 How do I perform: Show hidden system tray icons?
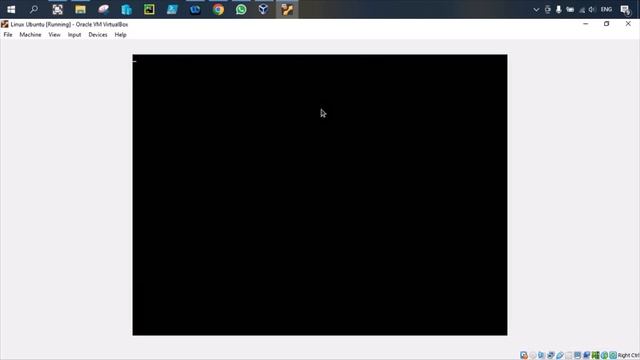click(x=536, y=9)
